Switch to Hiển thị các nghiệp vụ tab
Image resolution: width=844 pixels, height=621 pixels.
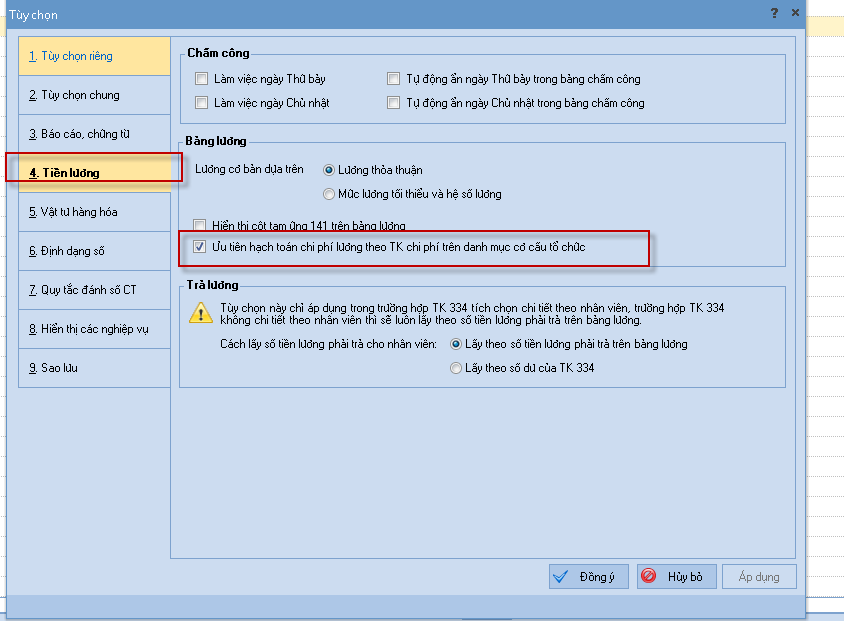pos(93,329)
